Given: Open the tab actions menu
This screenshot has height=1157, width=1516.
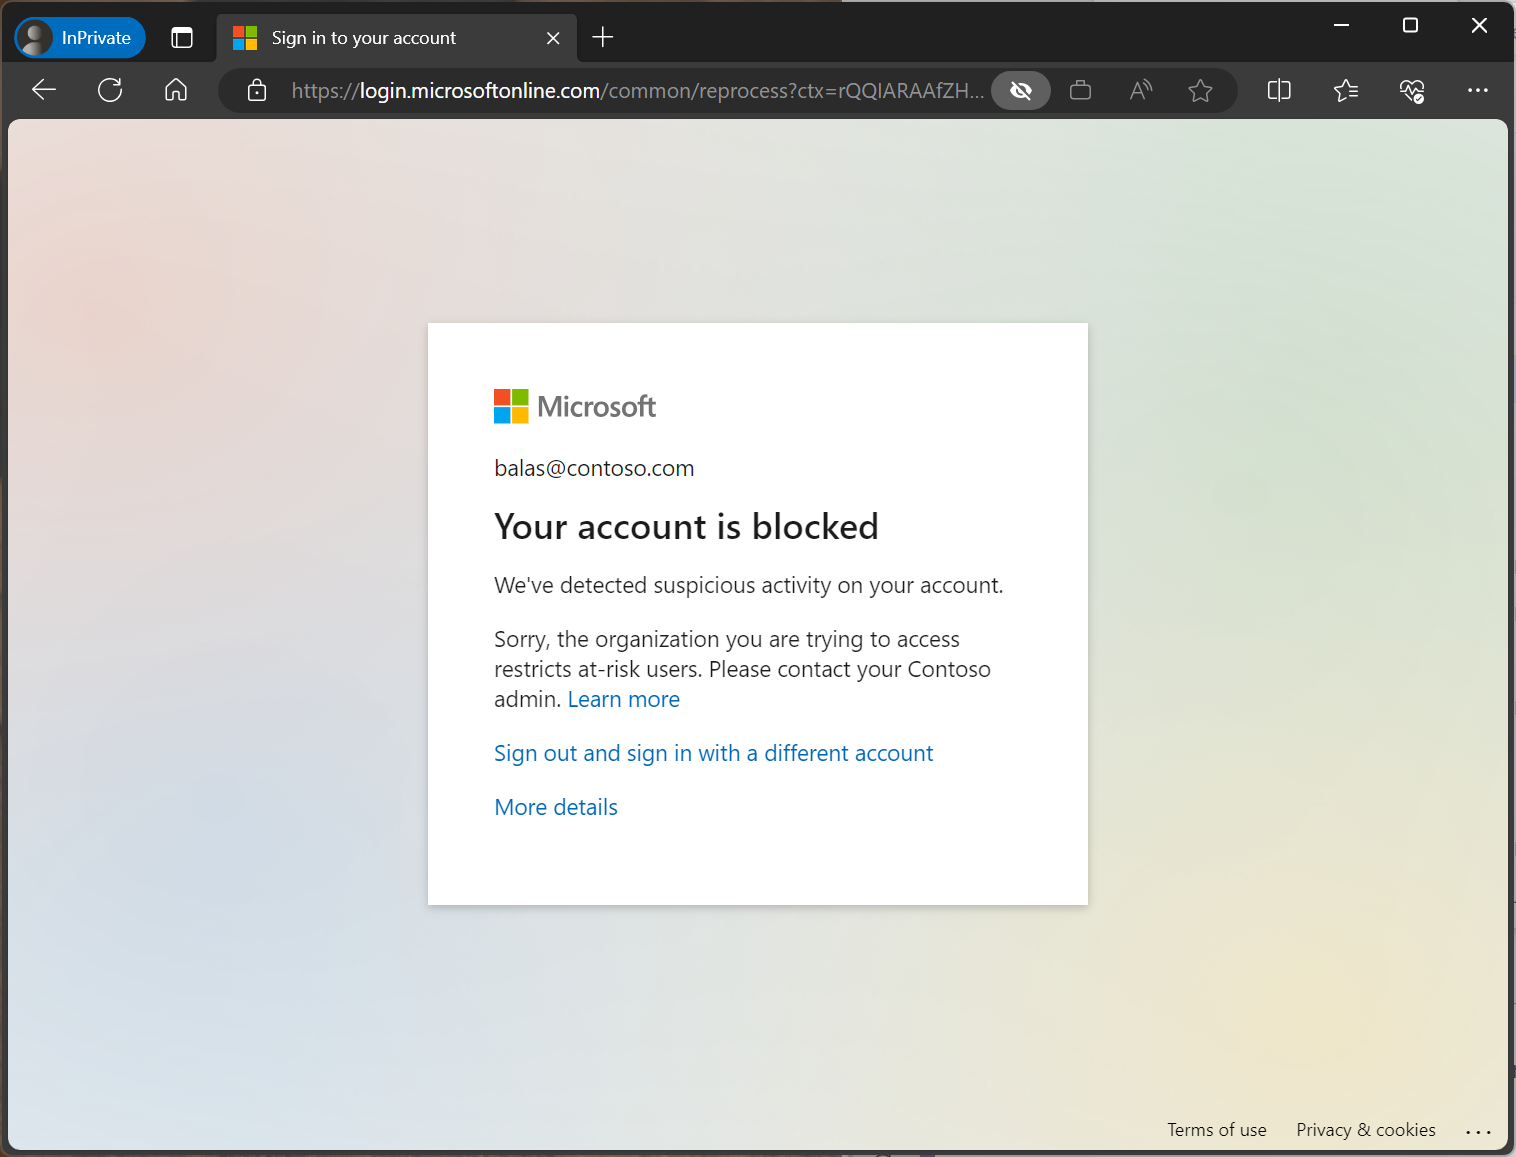Looking at the screenshot, I should (181, 38).
